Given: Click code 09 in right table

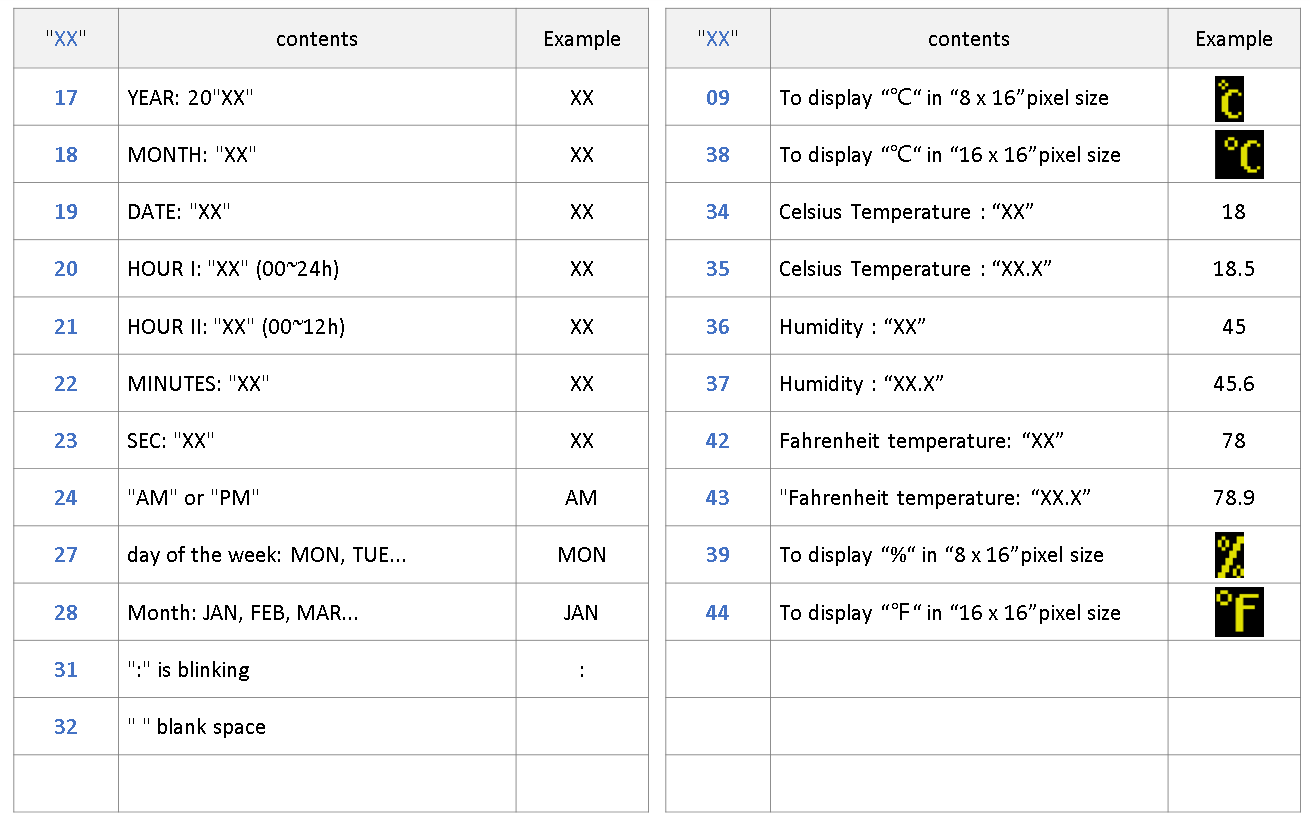Looking at the screenshot, I should [718, 98].
